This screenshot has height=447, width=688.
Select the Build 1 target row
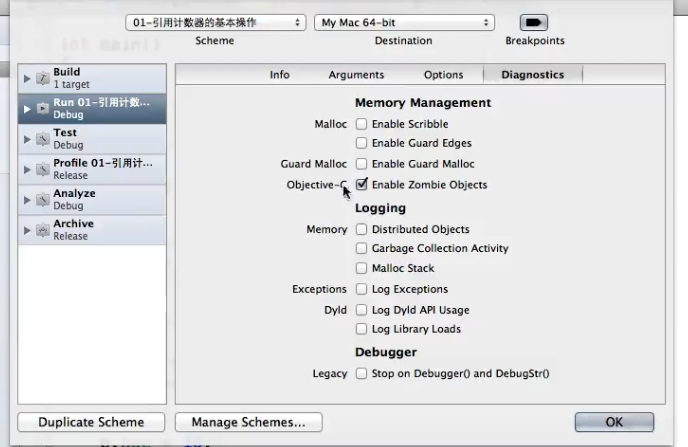(92, 78)
